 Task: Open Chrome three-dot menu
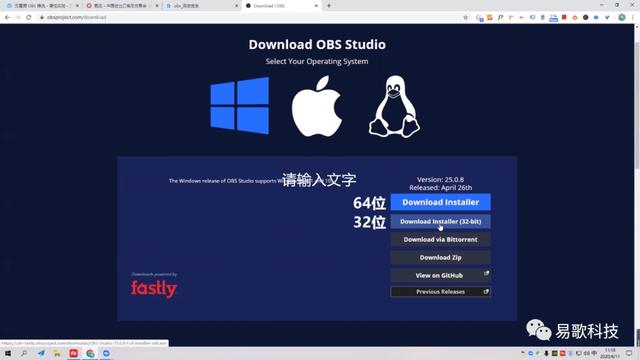[633, 17]
